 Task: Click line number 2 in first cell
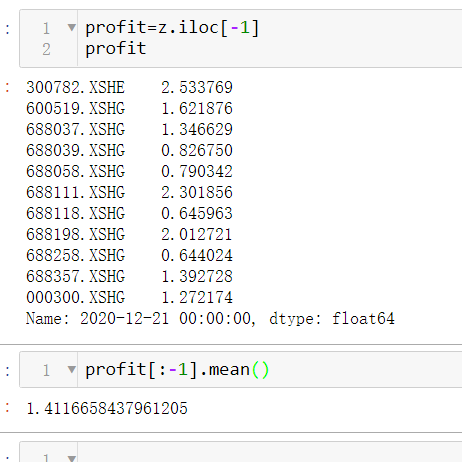(46, 49)
